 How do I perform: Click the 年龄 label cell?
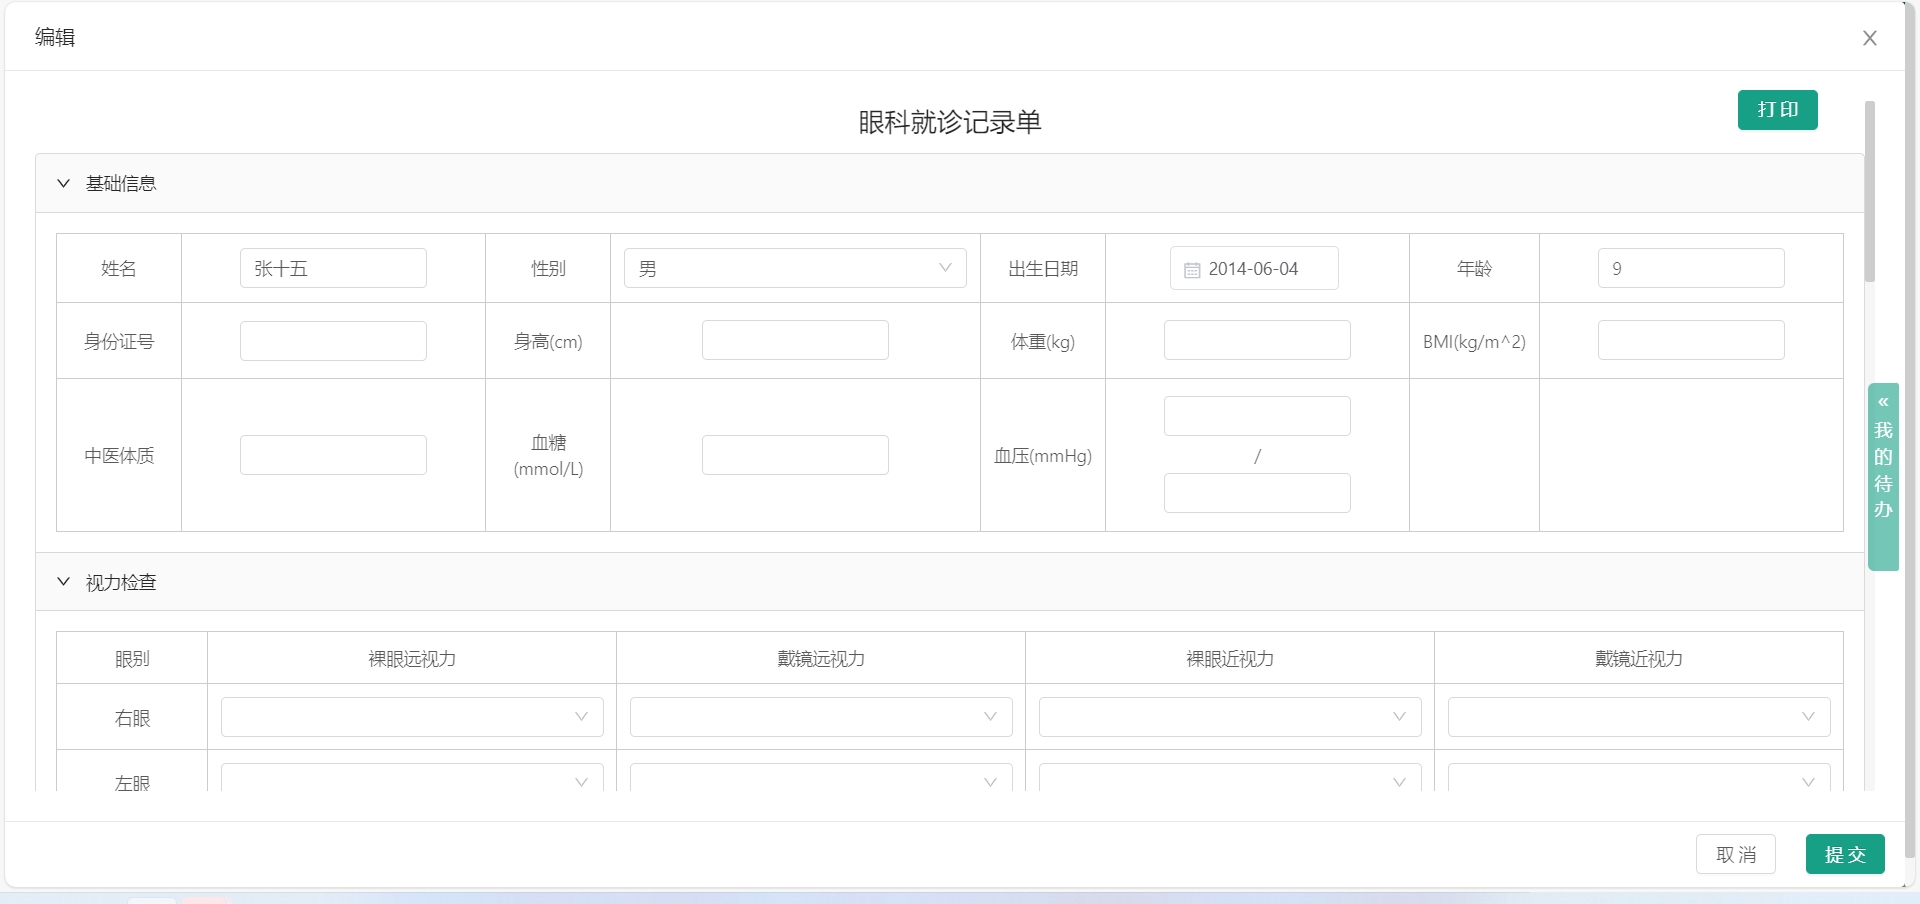pyautogui.click(x=1474, y=268)
